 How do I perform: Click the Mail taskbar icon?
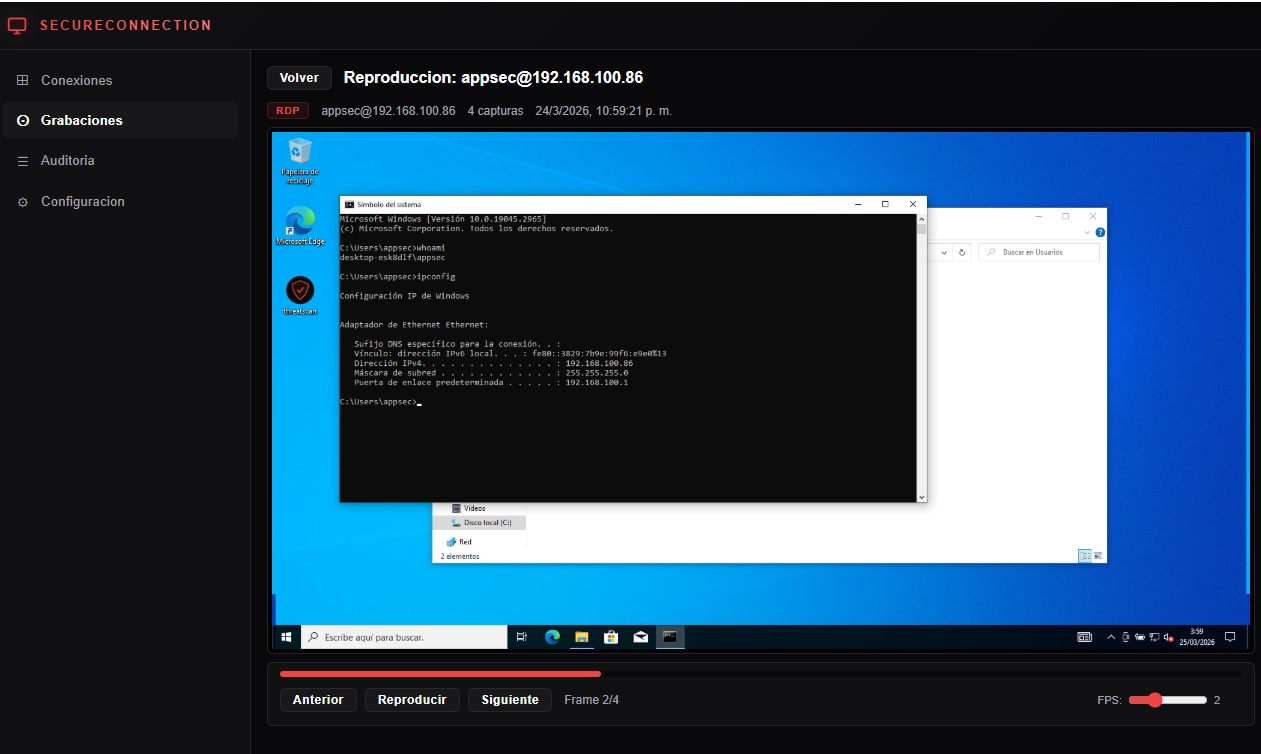coord(641,637)
